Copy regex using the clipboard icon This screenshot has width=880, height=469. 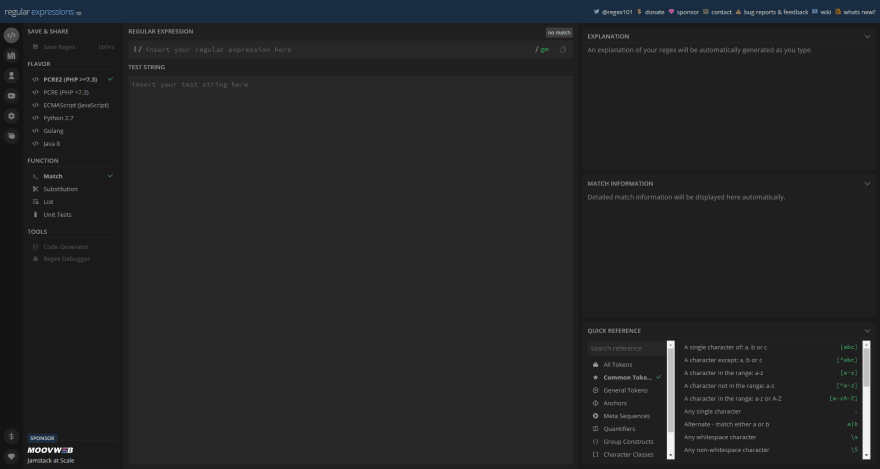click(563, 49)
